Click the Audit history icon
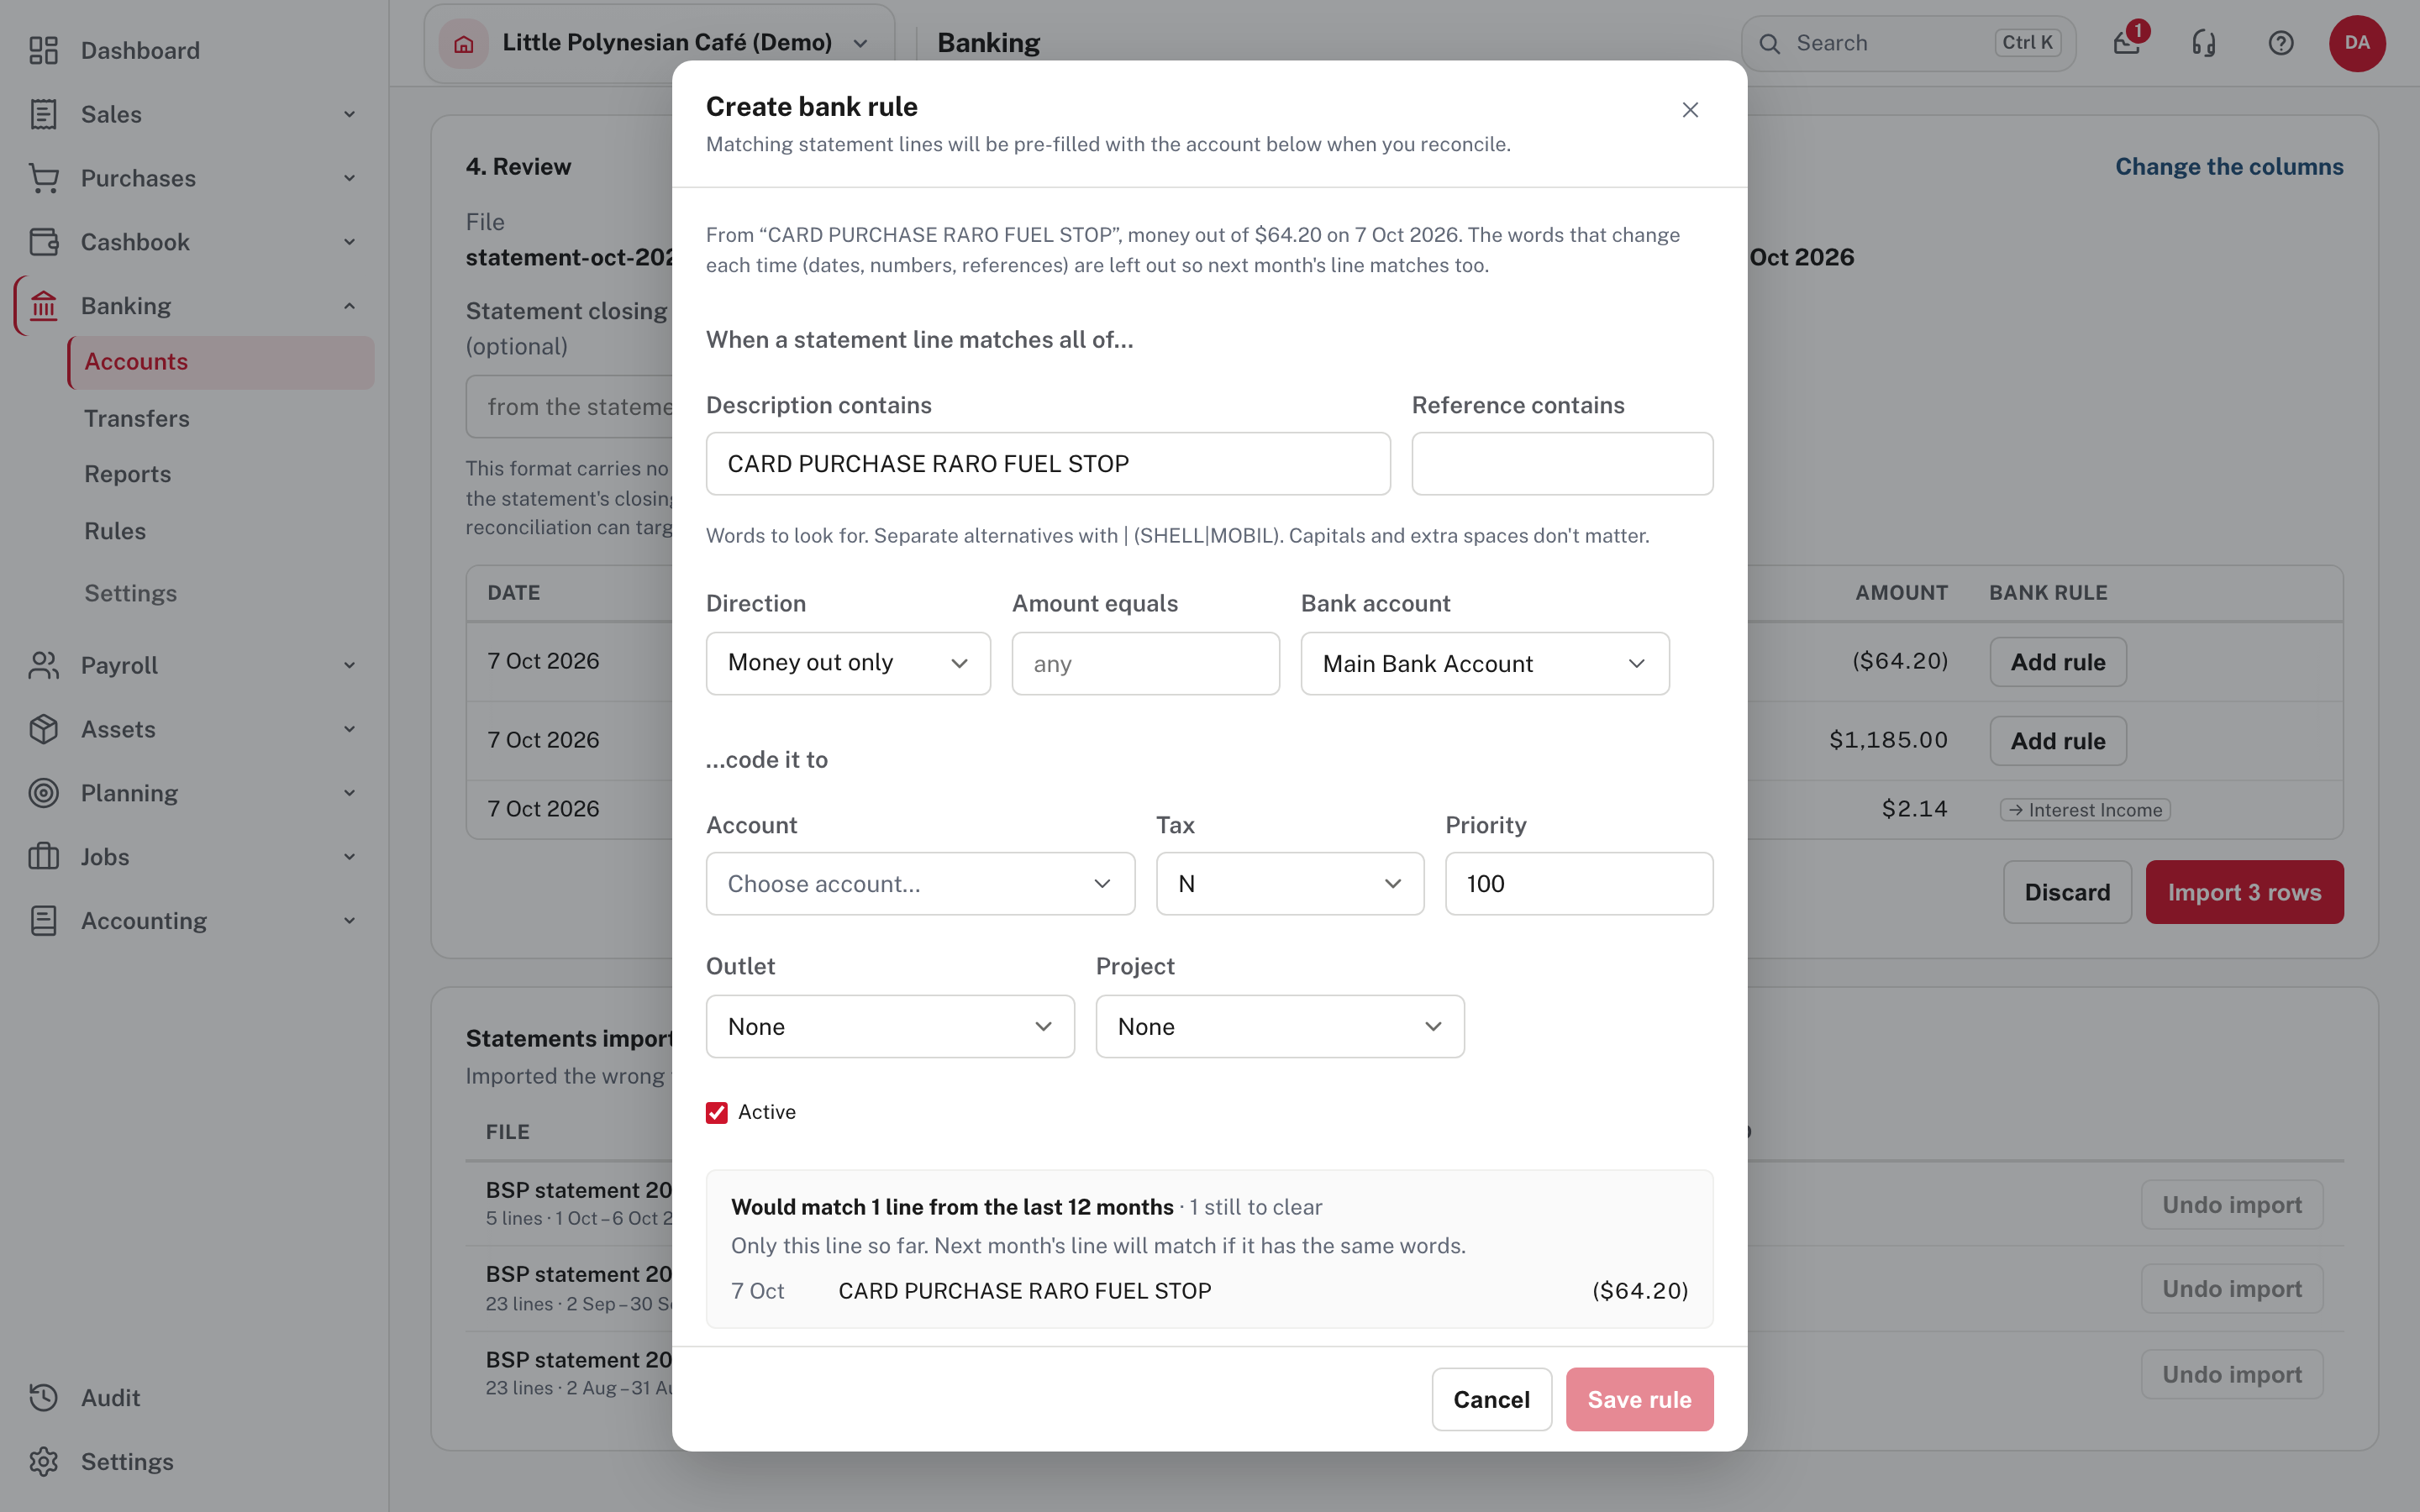Screen dimensions: 2420x1512 (43, 1398)
